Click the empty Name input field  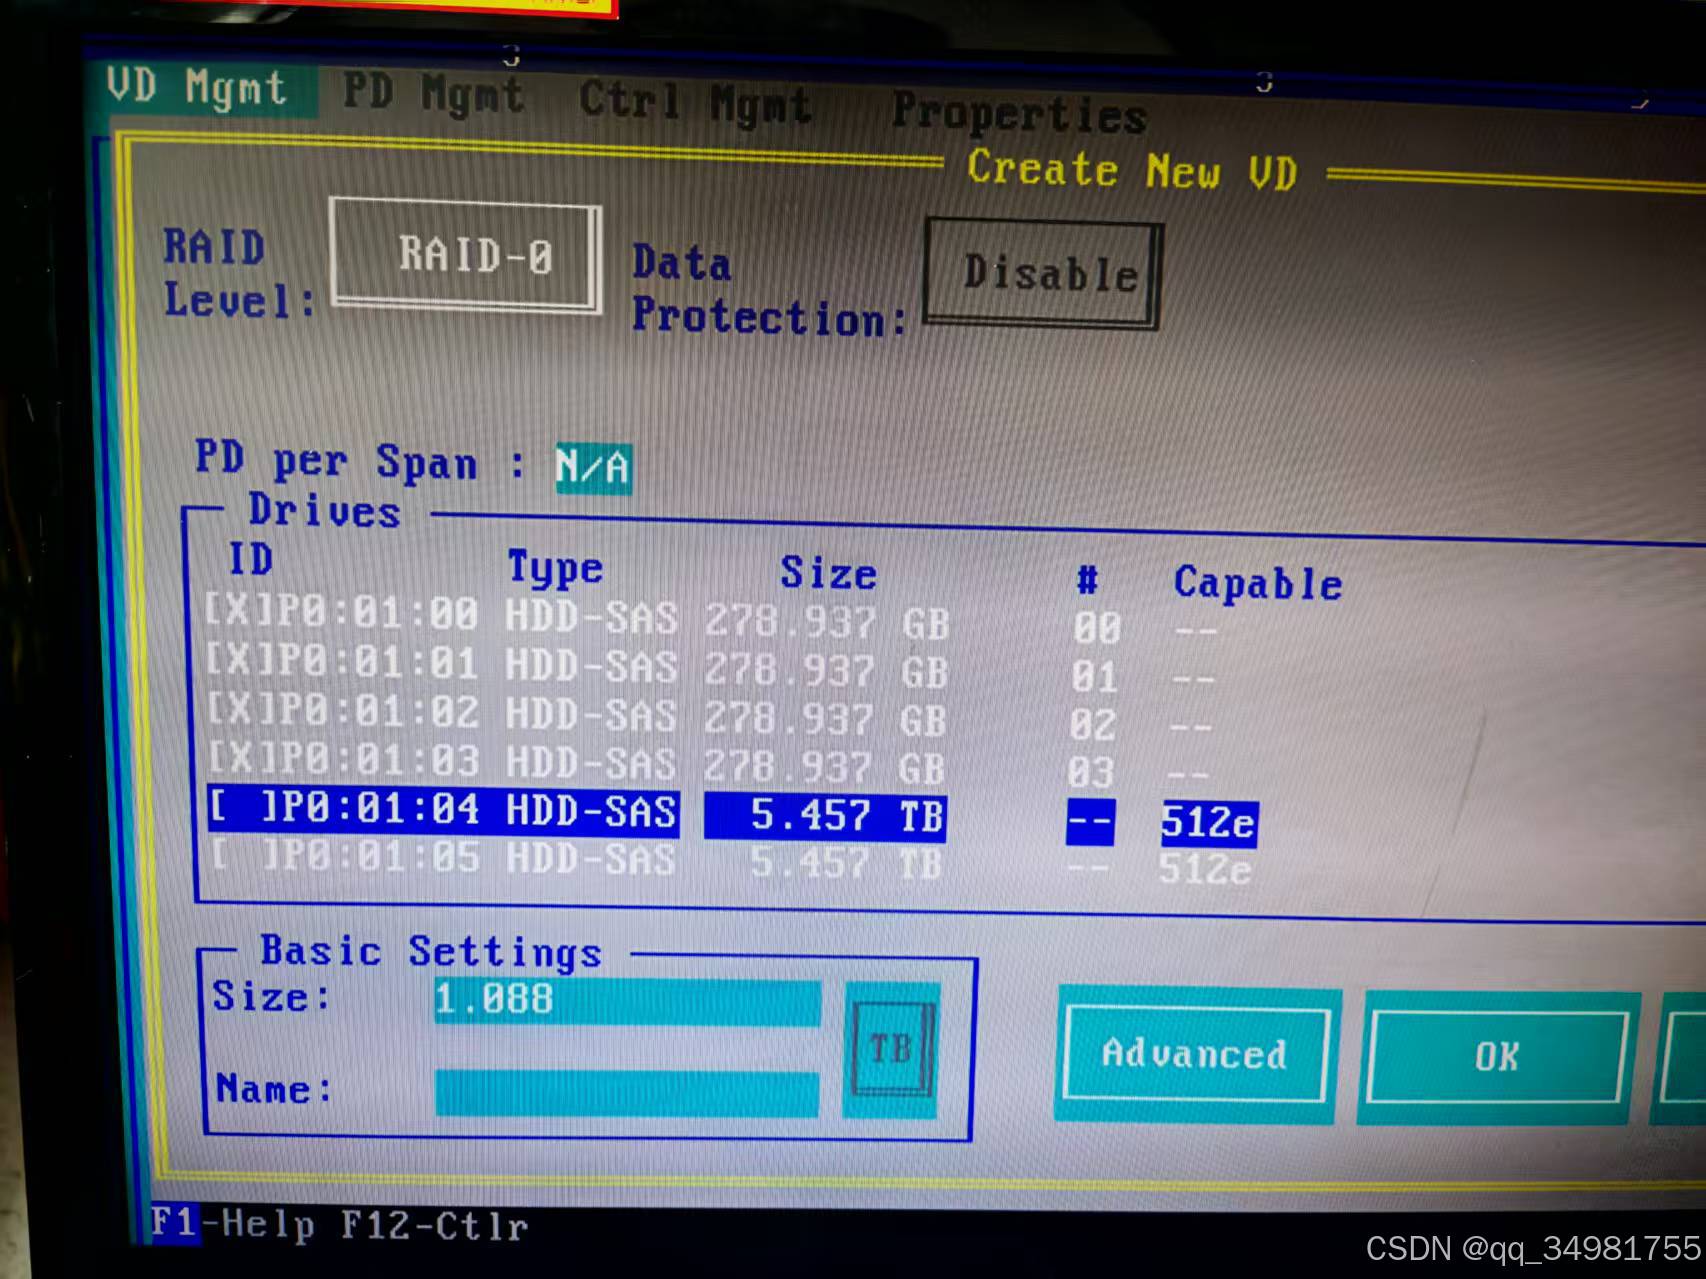[x=627, y=1092]
